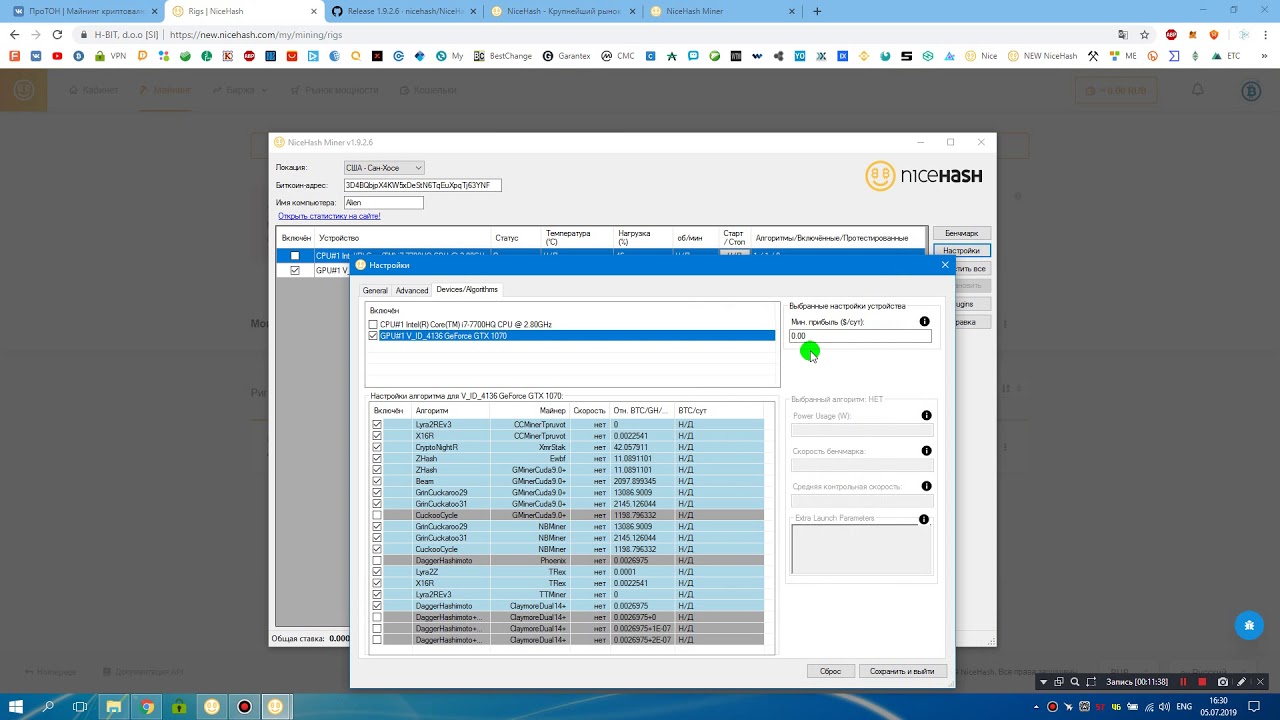This screenshot has width=1280, height=720.
Task: Switch to the General settings tab
Action: coord(375,290)
